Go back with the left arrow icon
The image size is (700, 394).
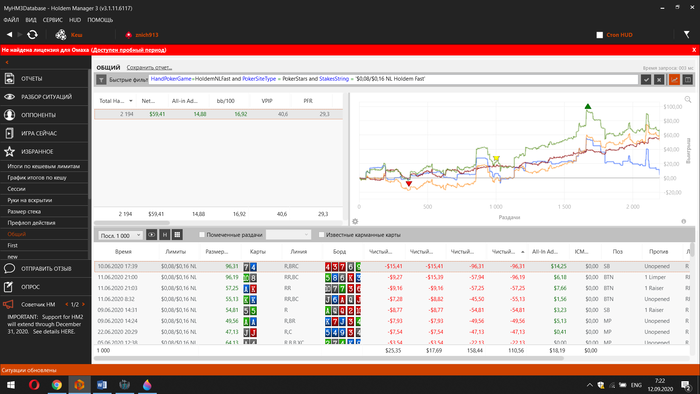(x=9, y=34)
